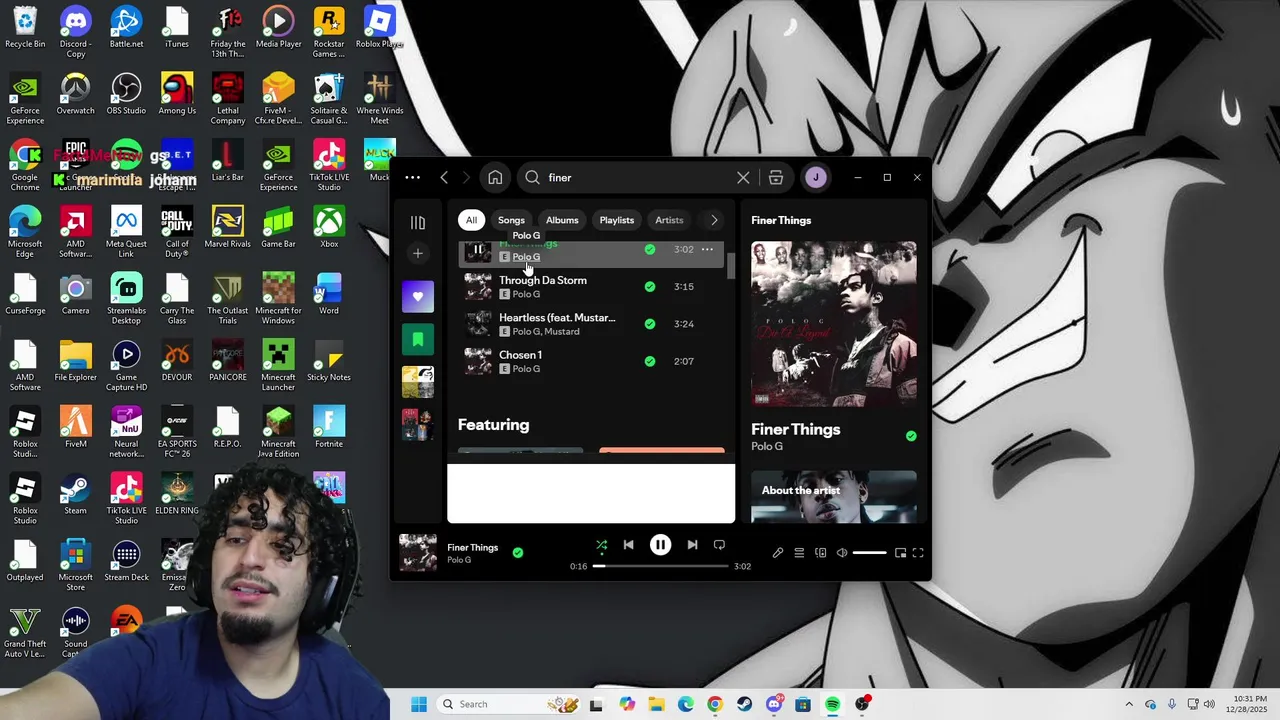Open Your Library in Spotify sidebar
This screenshot has width=1280, height=720.
tap(418, 222)
